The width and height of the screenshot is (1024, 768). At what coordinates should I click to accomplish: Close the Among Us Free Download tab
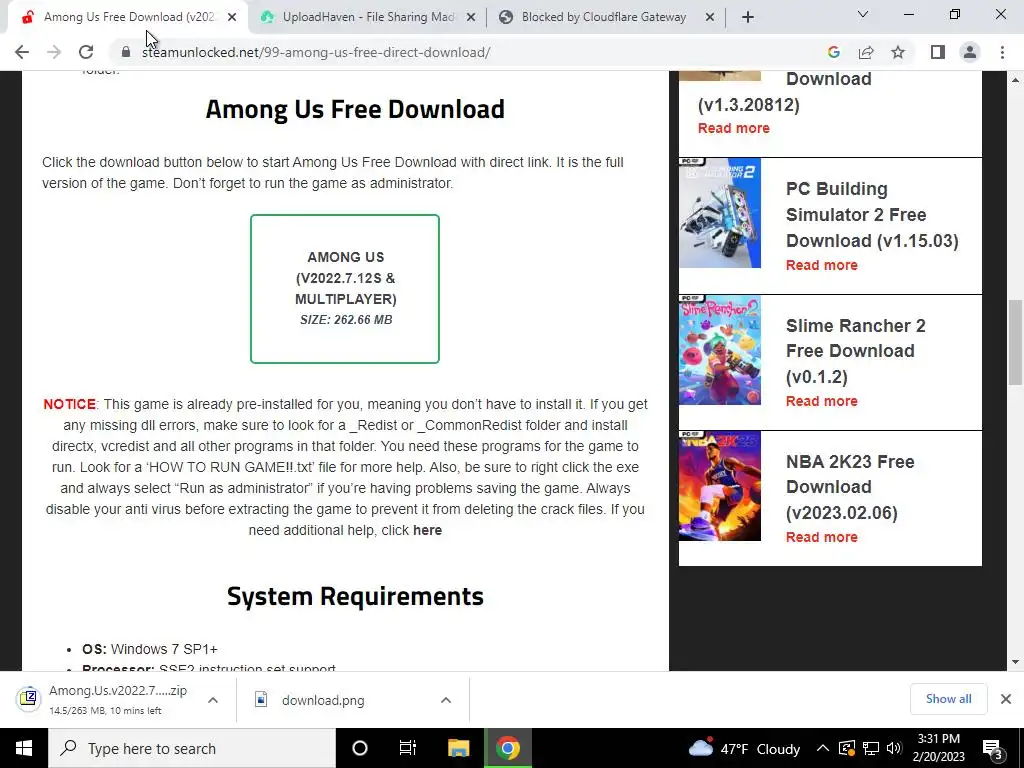[232, 18]
